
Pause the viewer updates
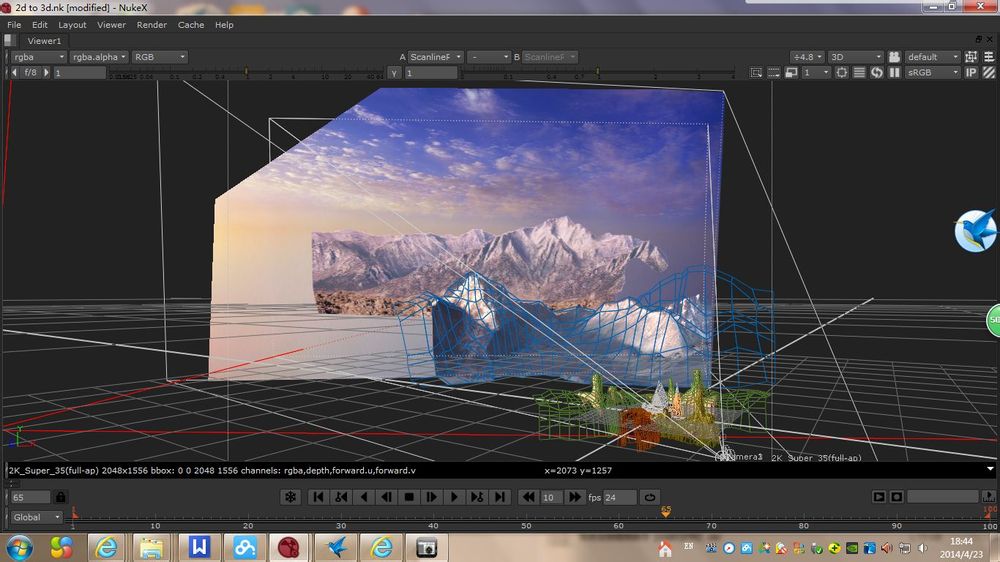click(895, 73)
